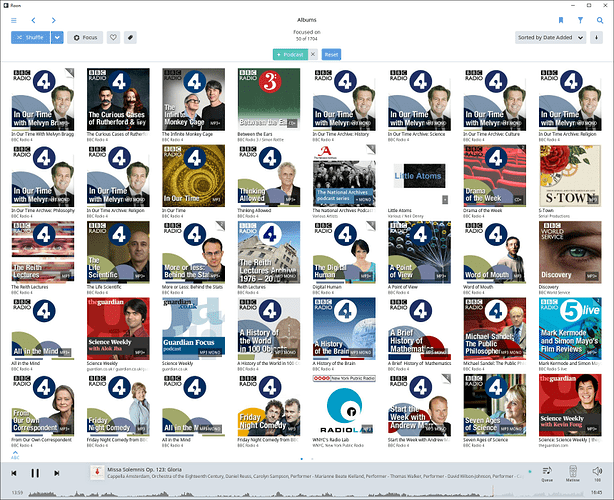Click the now playing album art thumbnail
This screenshot has height=500, width=614.
(97, 472)
